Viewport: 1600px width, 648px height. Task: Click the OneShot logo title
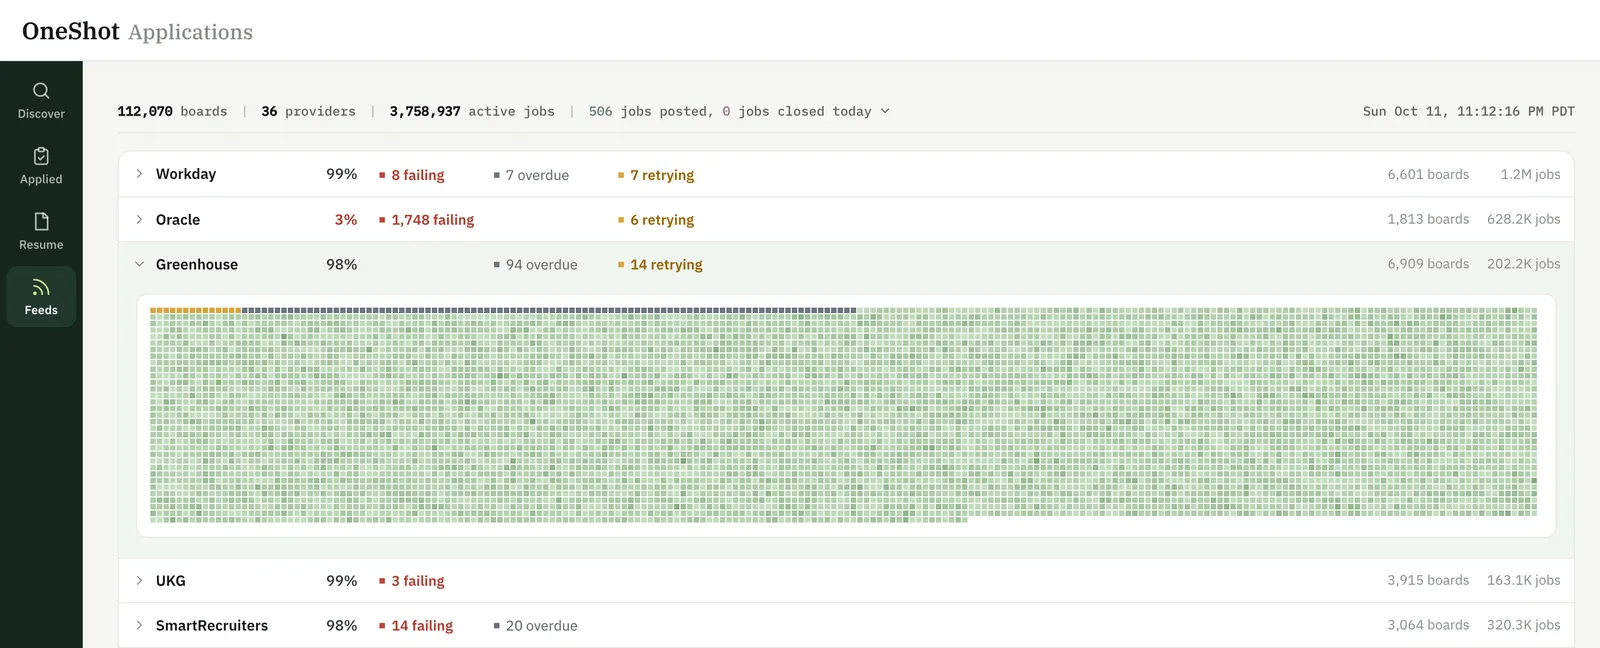click(x=71, y=31)
